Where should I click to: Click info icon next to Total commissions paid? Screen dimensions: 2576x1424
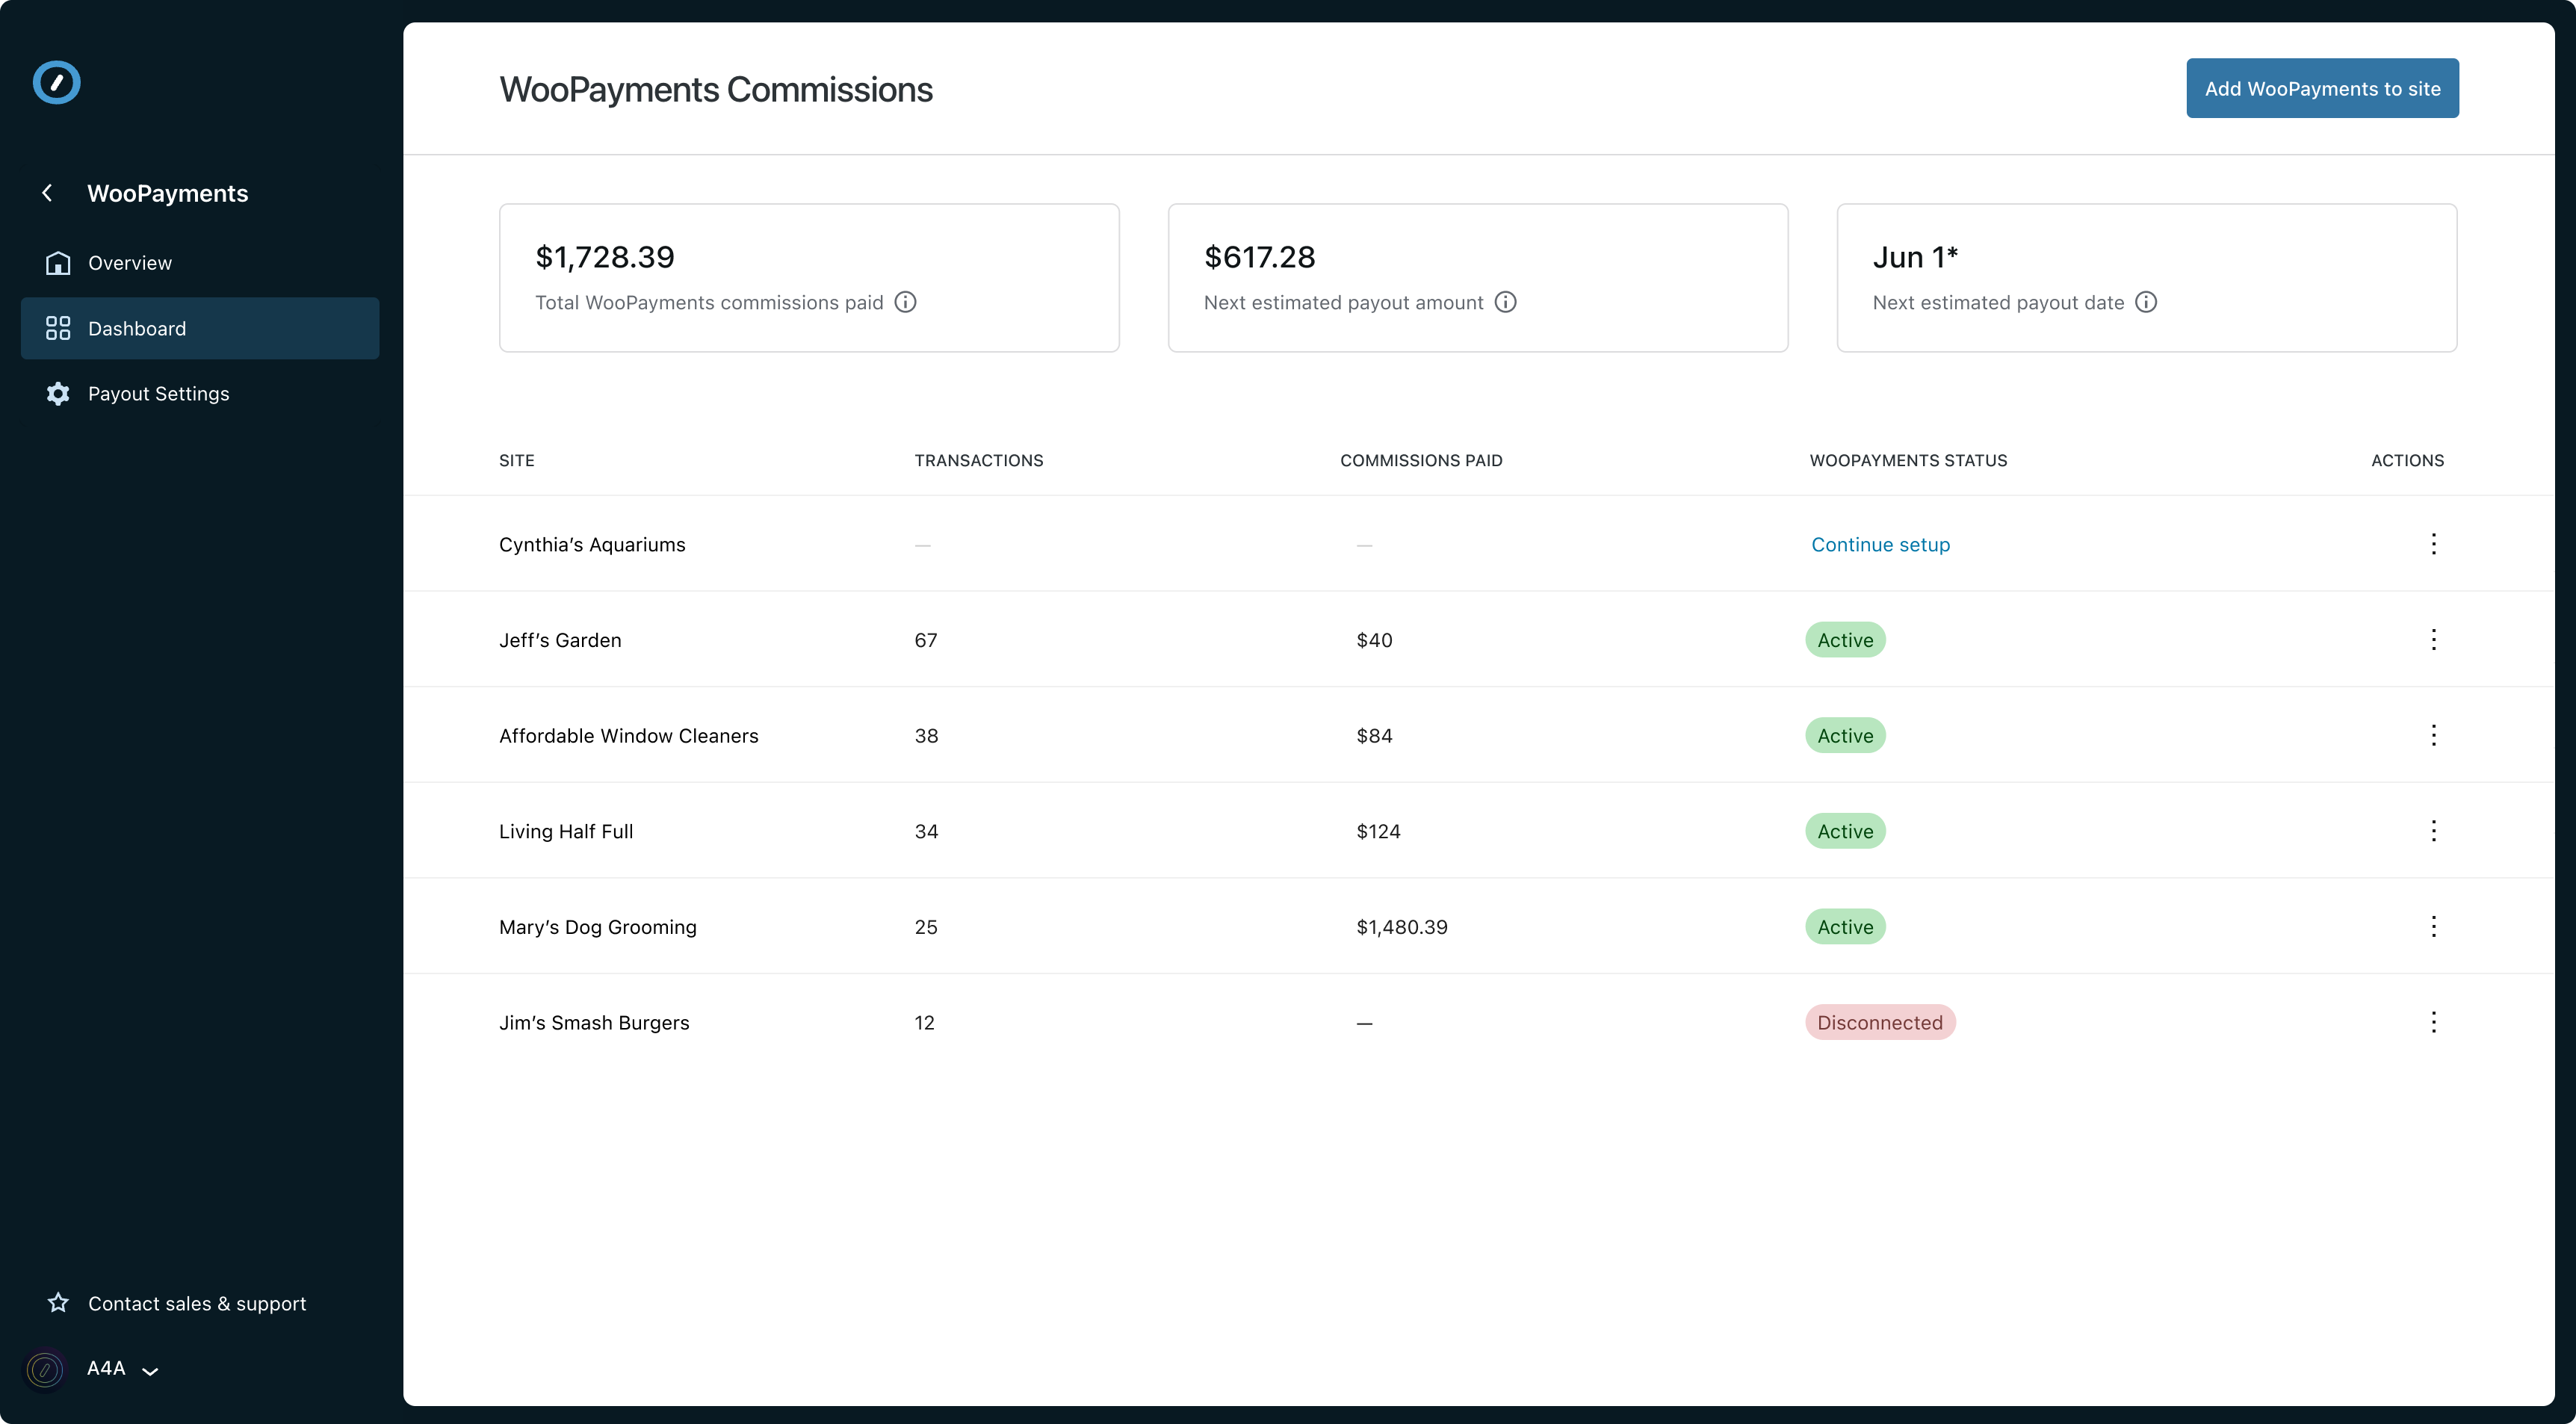click(x=905, y=302)
